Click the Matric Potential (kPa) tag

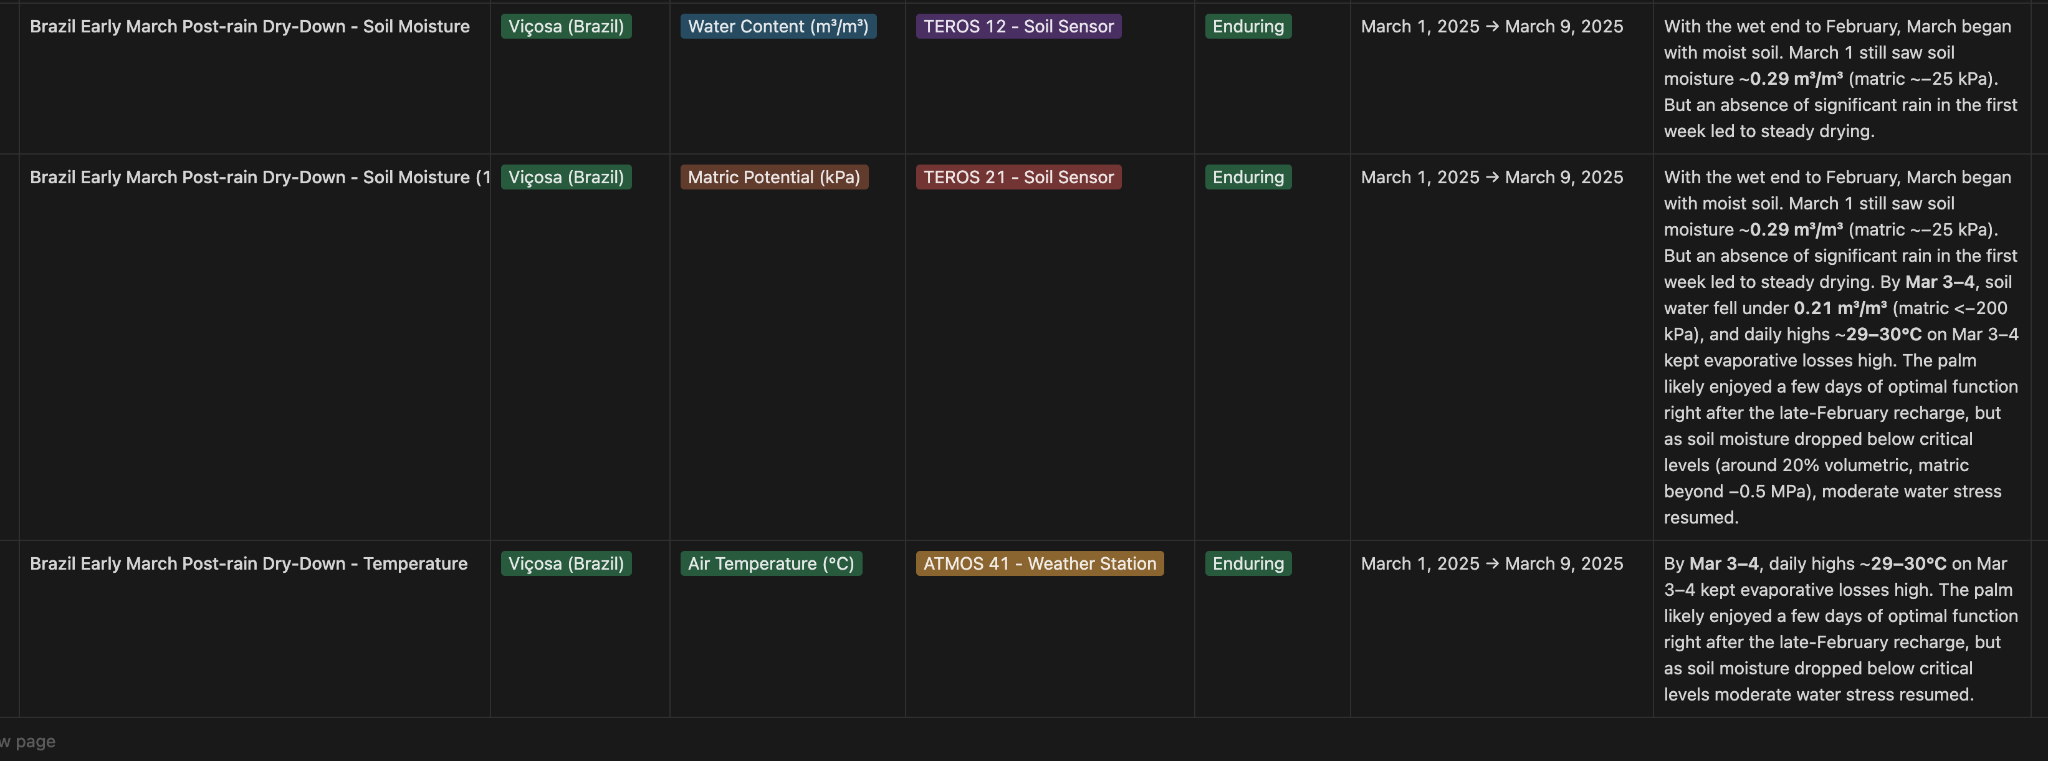774,177
